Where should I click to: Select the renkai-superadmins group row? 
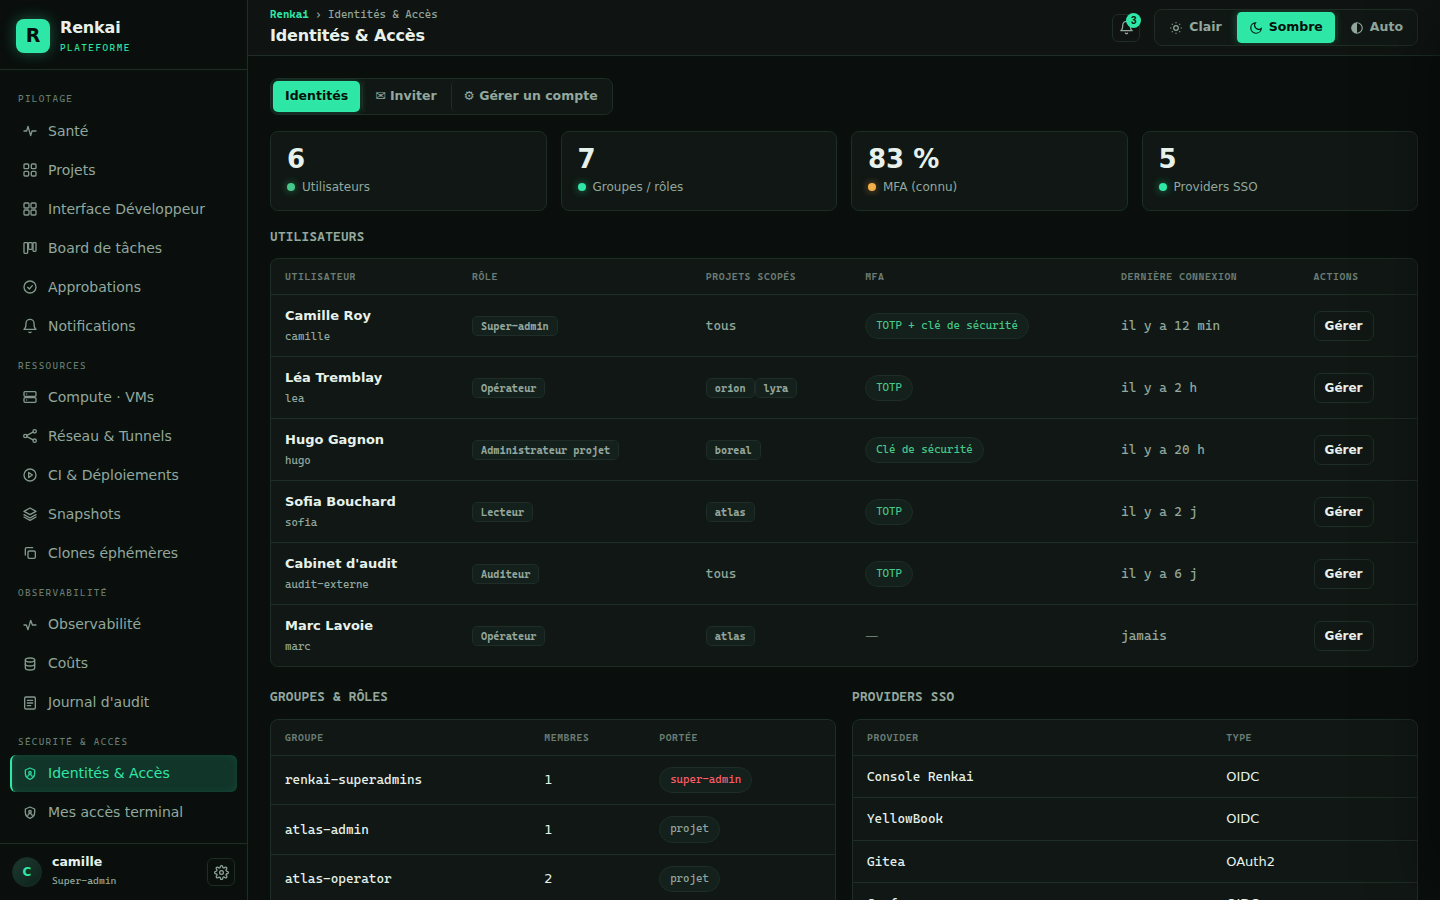(553, 780)
